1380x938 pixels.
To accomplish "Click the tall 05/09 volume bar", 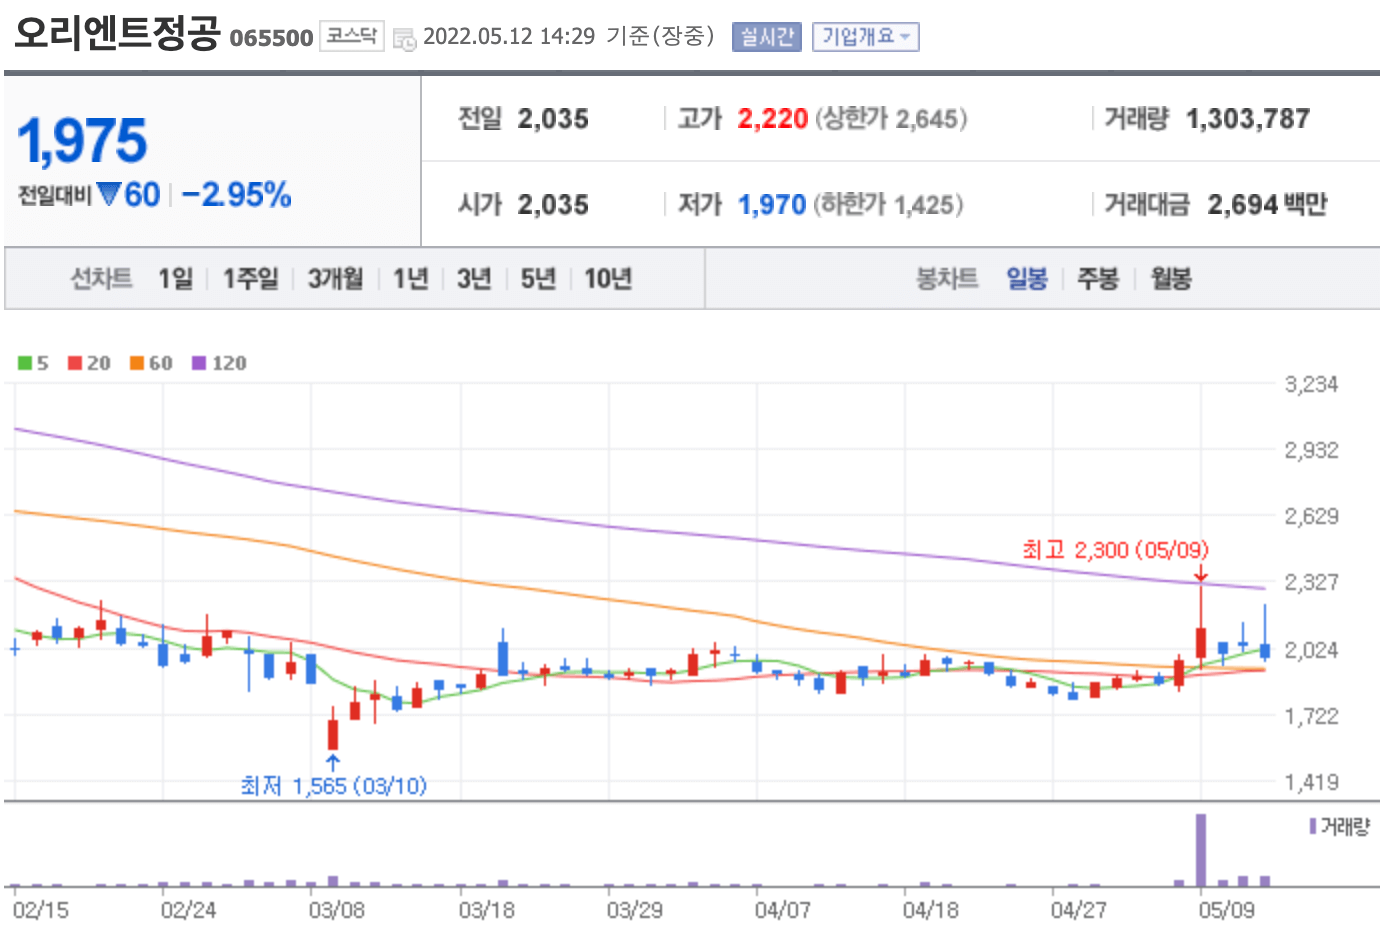I will pyautogui.click(x=1201, y=850).
